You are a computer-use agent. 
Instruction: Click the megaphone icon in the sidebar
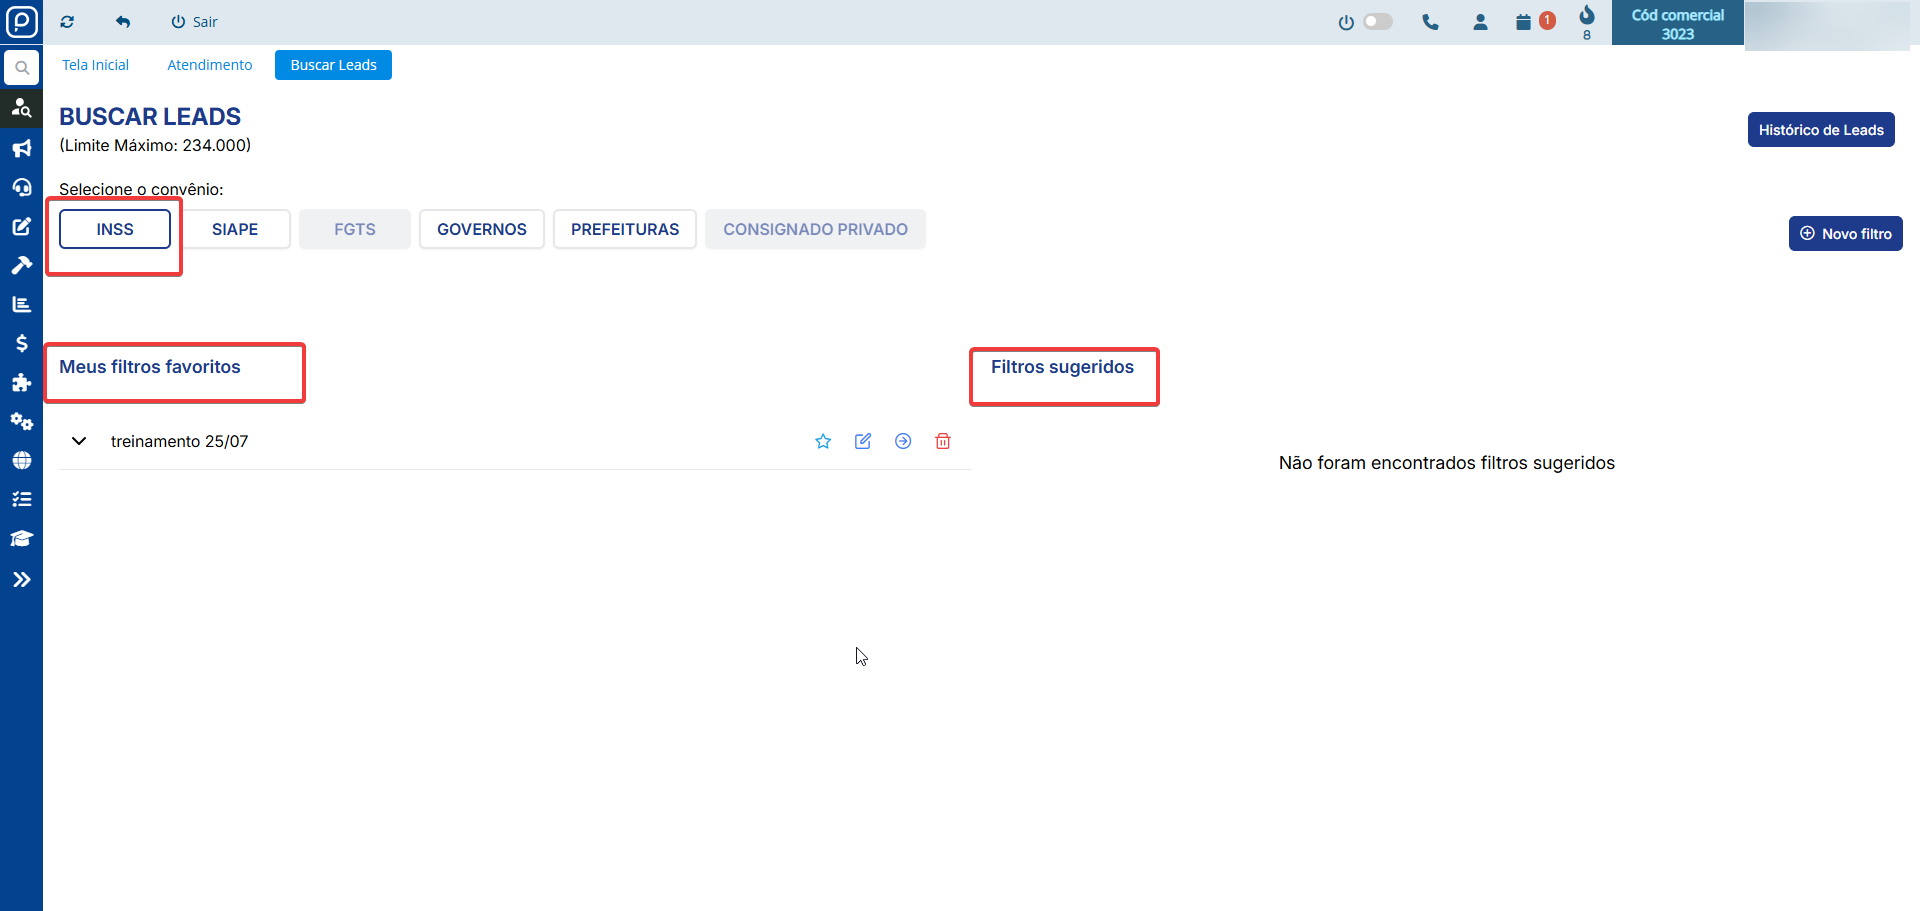(21, 149)
